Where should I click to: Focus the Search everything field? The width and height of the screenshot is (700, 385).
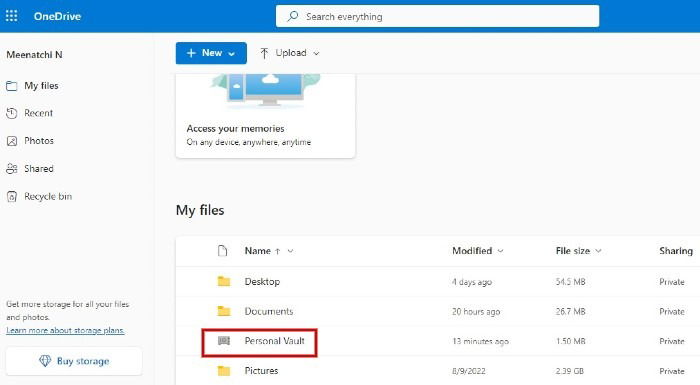click(438, 17)
